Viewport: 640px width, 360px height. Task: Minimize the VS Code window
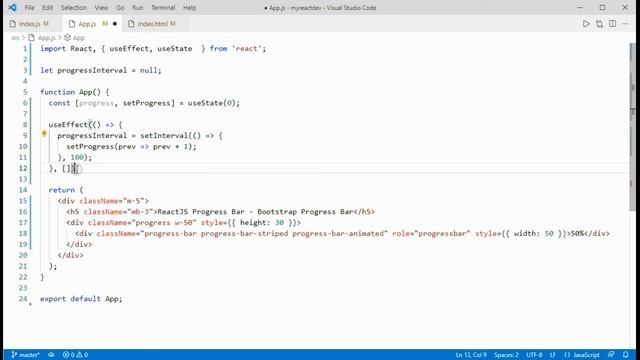click(x=580, y=7)
